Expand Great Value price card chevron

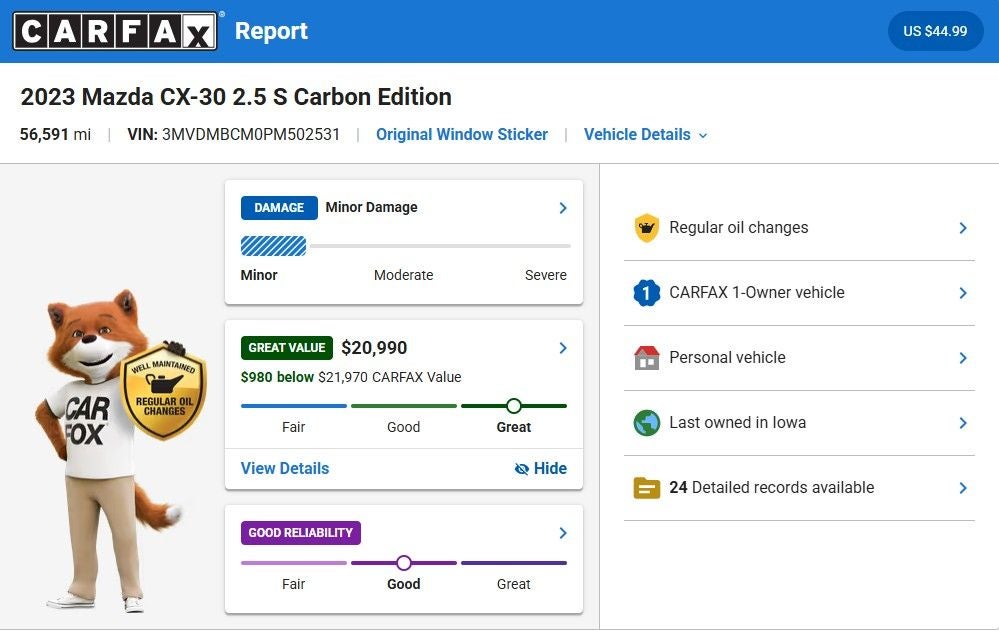coord(563,348)
